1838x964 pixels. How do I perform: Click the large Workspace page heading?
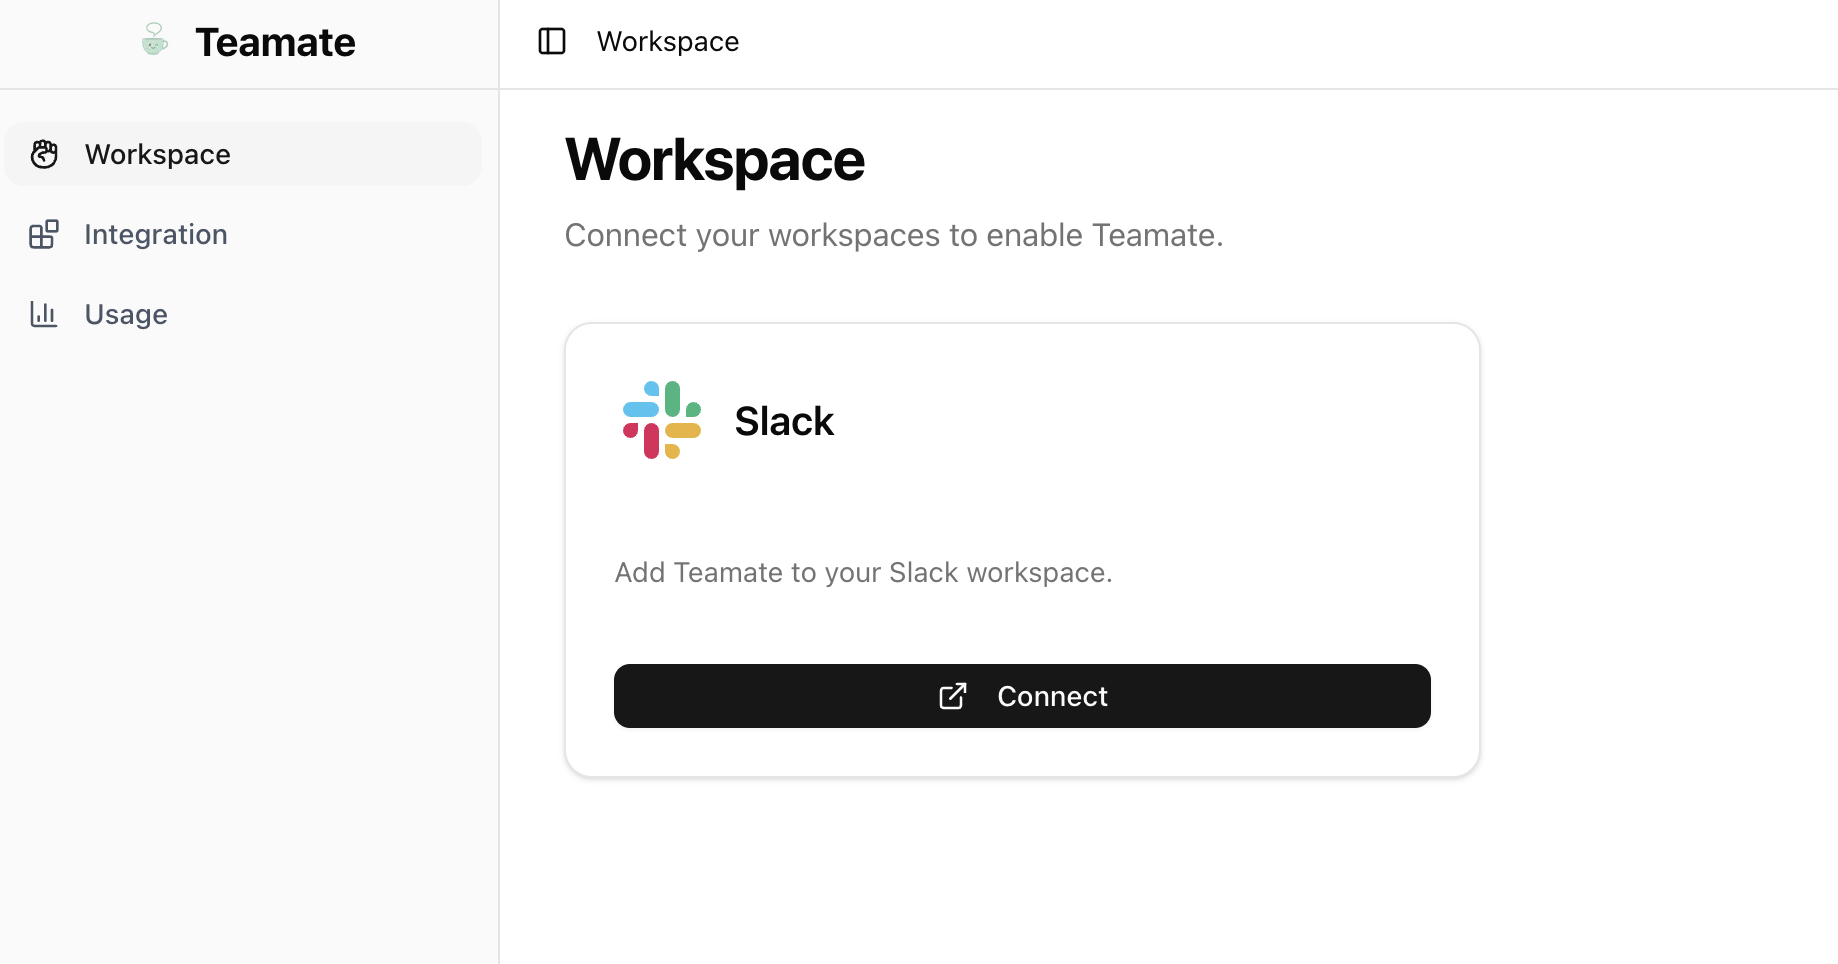click(715, 160)
